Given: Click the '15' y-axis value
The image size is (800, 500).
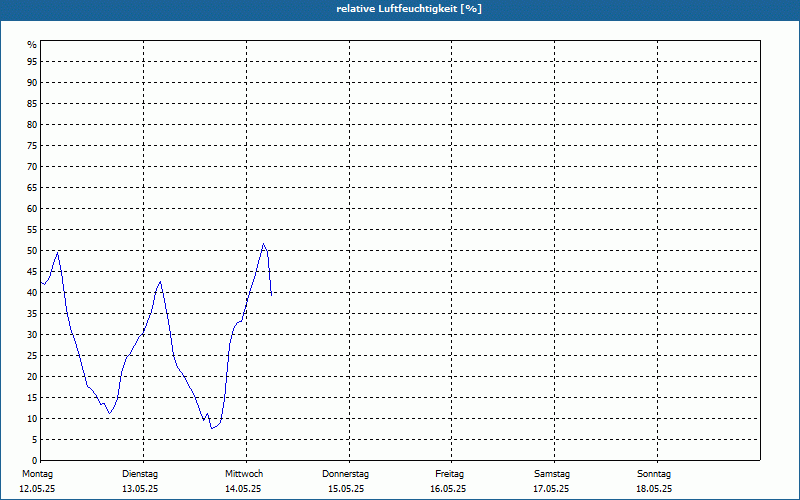Looking at the screenshot, I should pos(32,398).
